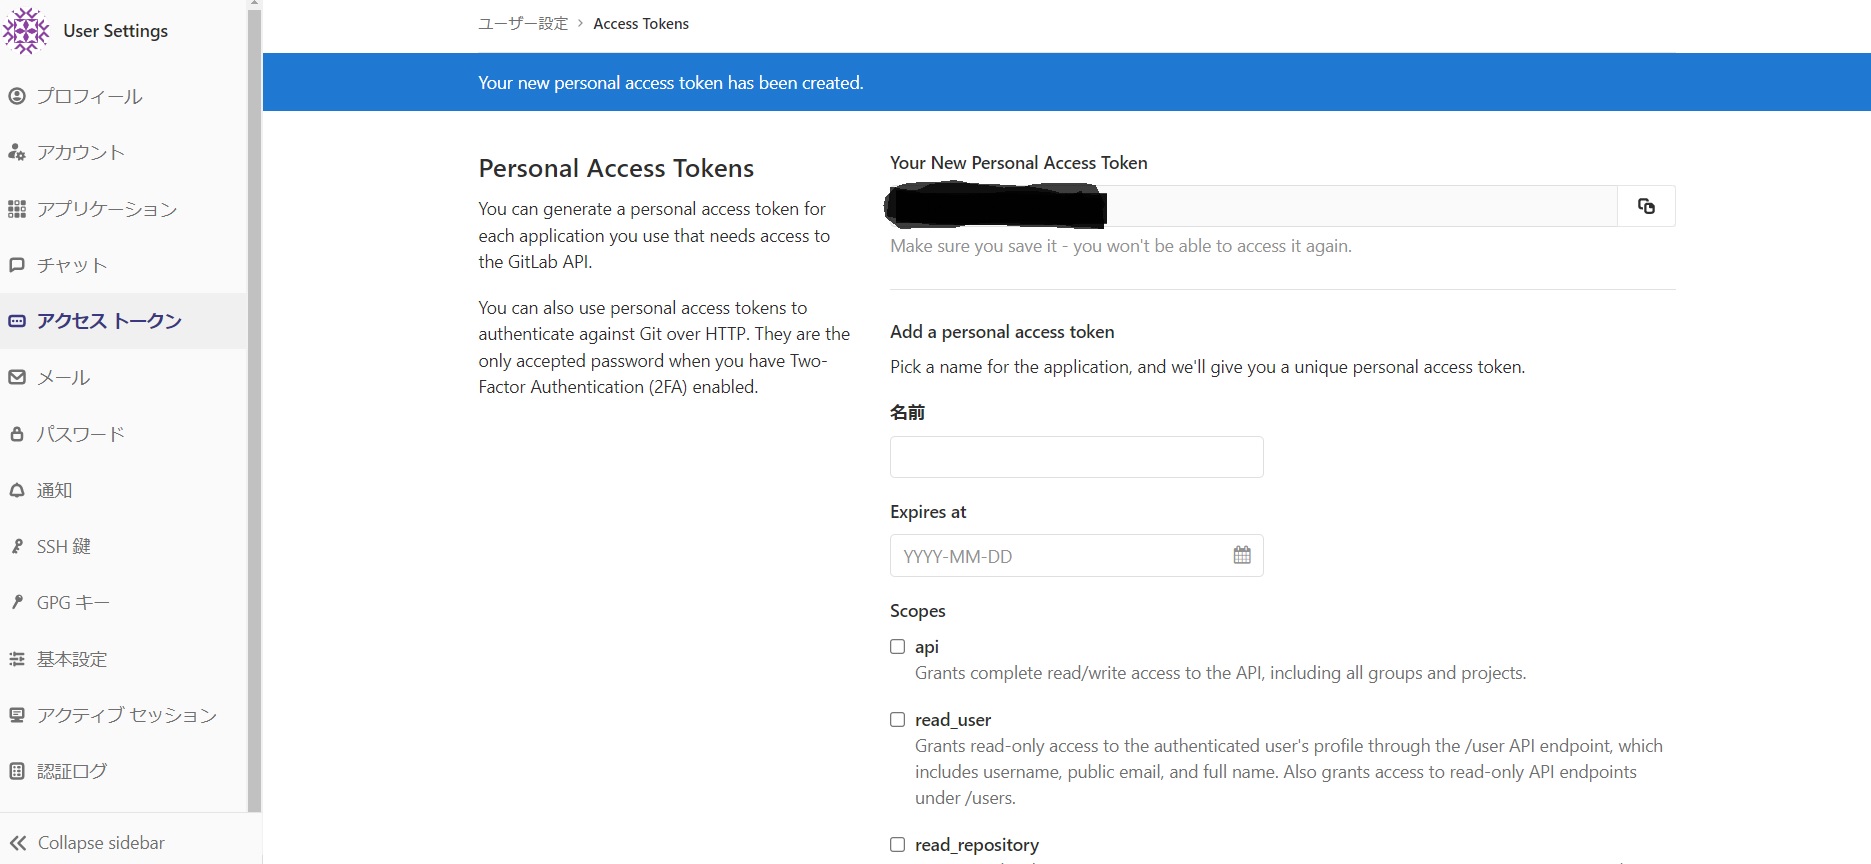
Task: Click the sidebar vertical scrollbar
Action: point(254,400)
